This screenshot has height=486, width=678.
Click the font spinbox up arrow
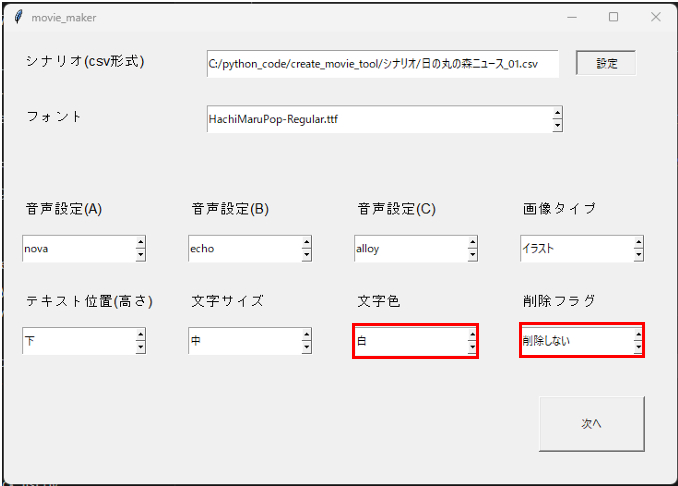tap(557, 113)
